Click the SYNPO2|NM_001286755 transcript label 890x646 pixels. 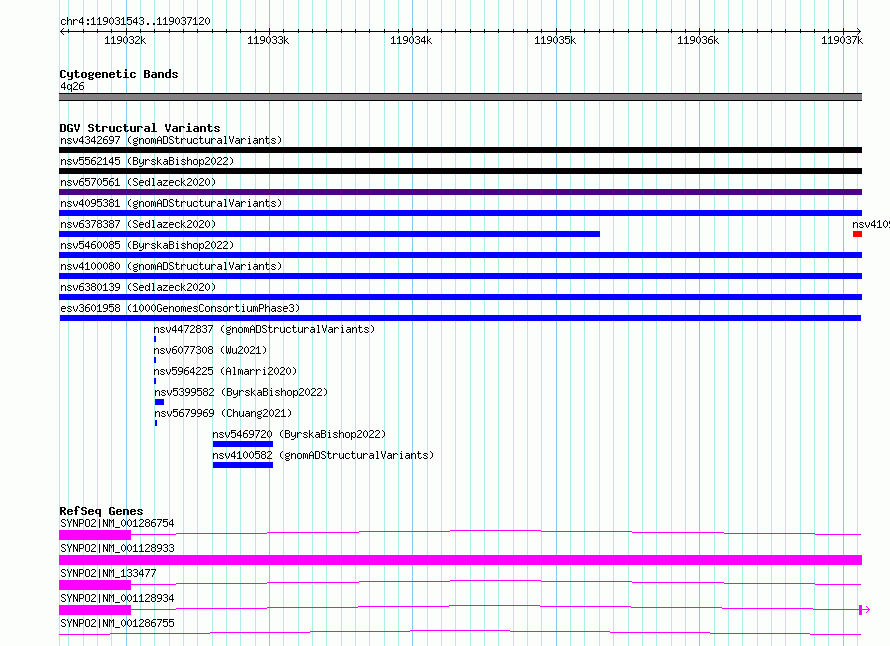pos(117,623)
